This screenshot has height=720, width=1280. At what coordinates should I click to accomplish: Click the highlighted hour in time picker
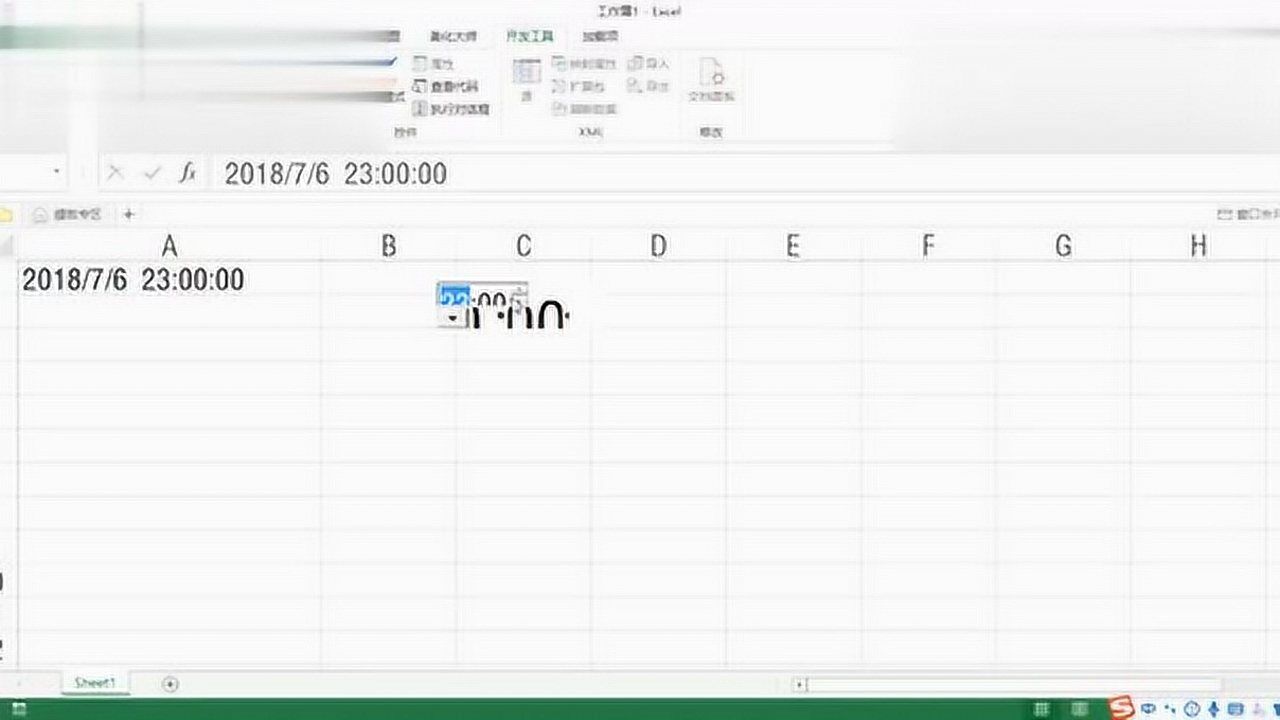[x=455, y=297]
